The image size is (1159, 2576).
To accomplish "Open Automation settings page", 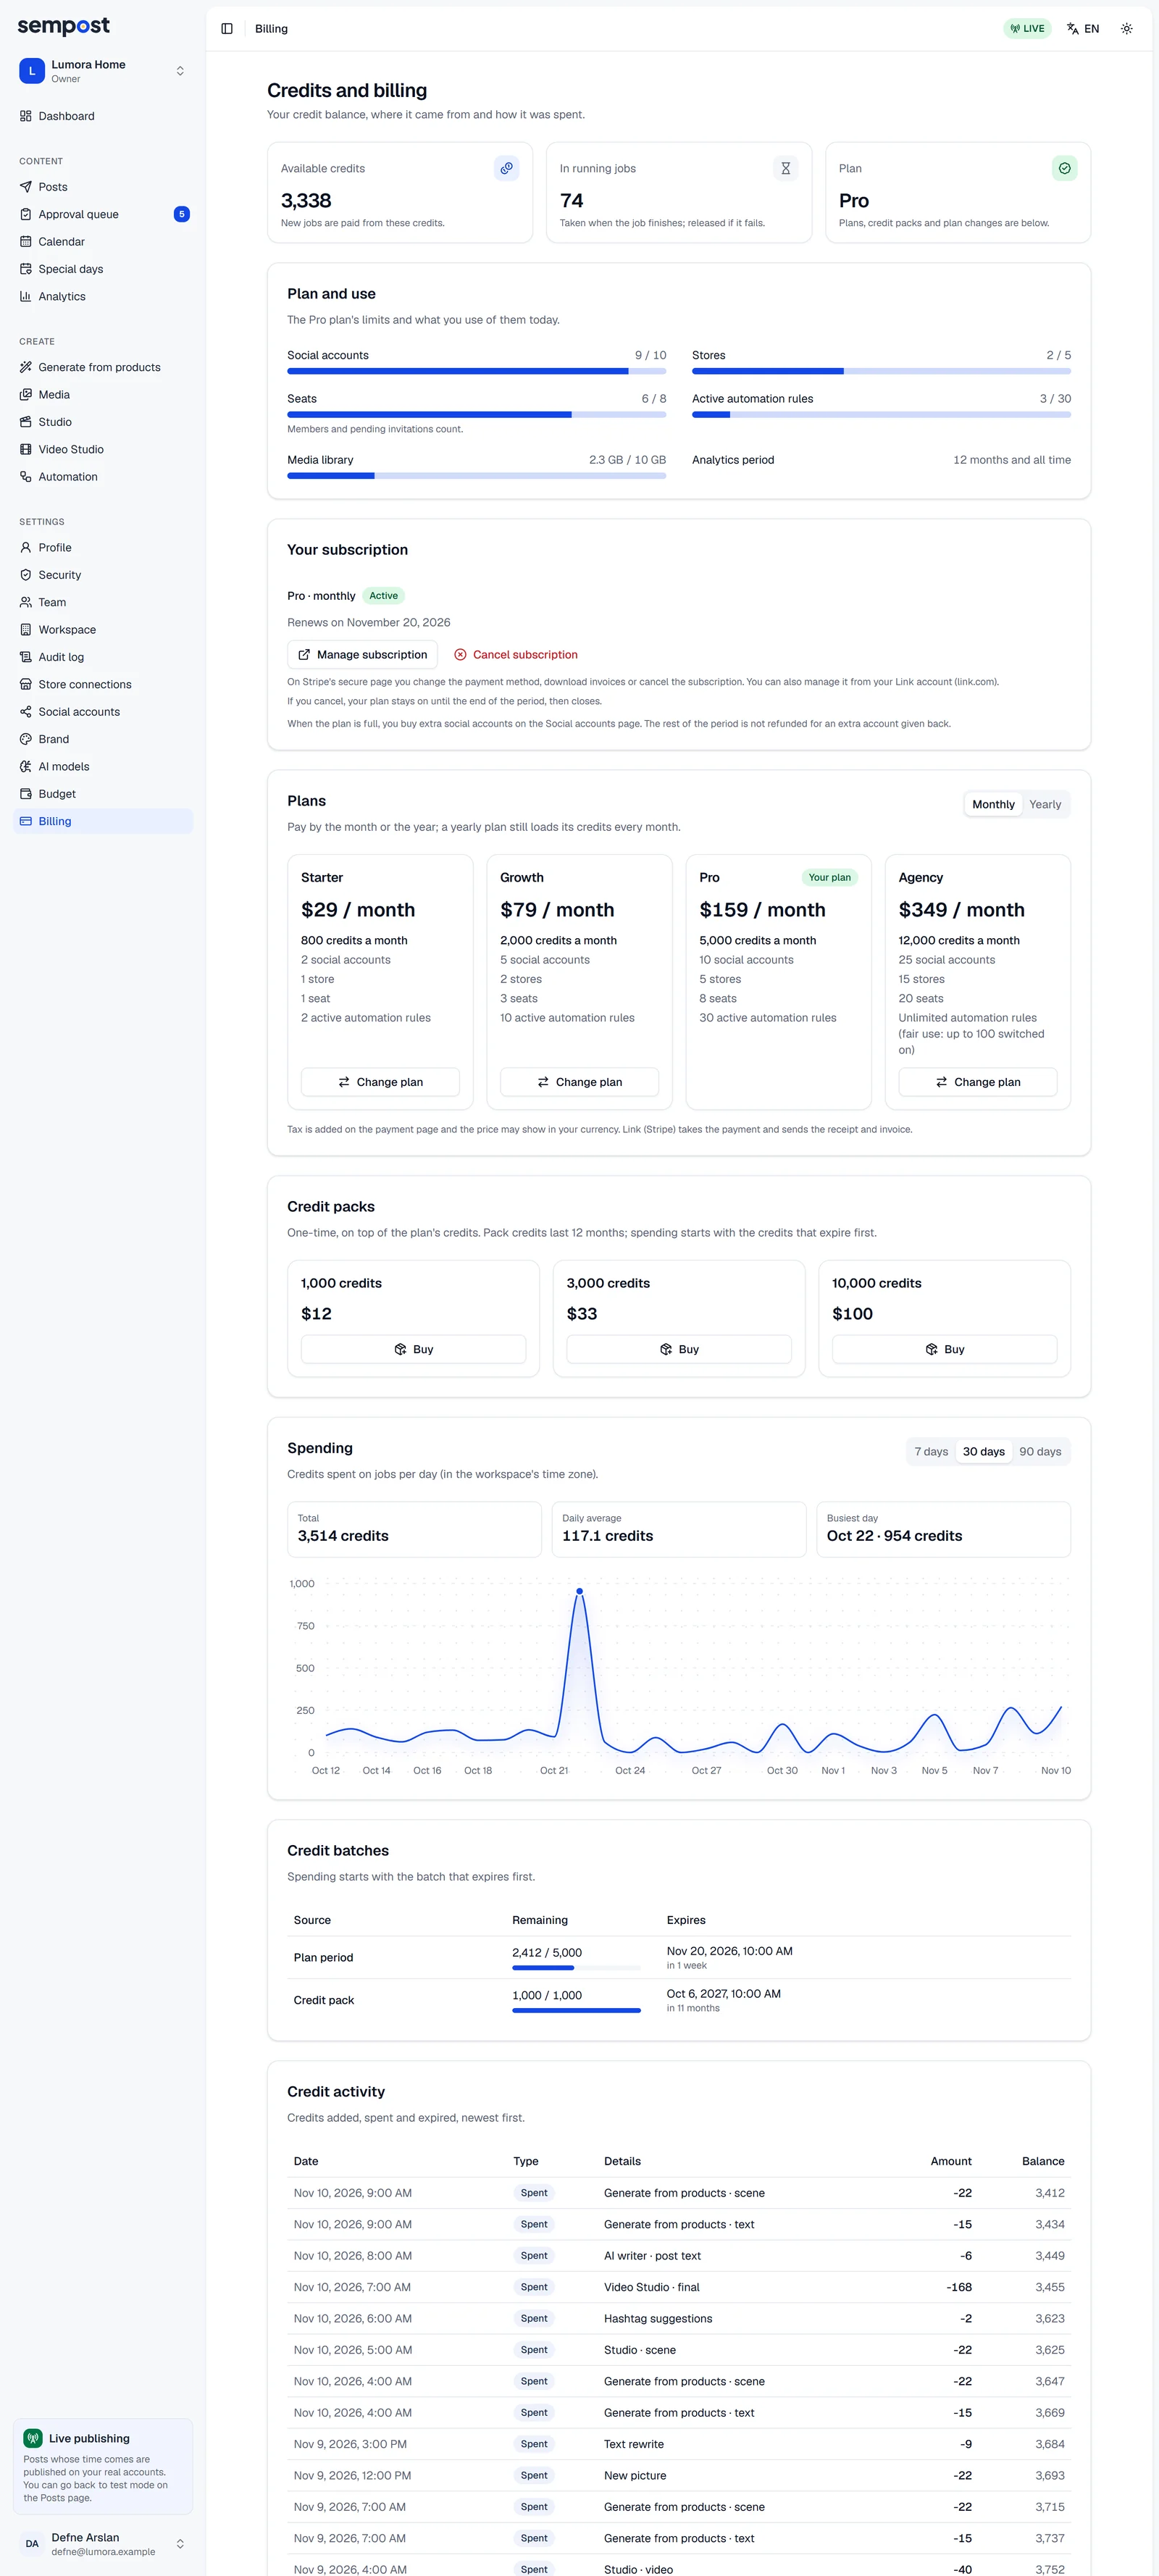I will [x=103, y=477].
